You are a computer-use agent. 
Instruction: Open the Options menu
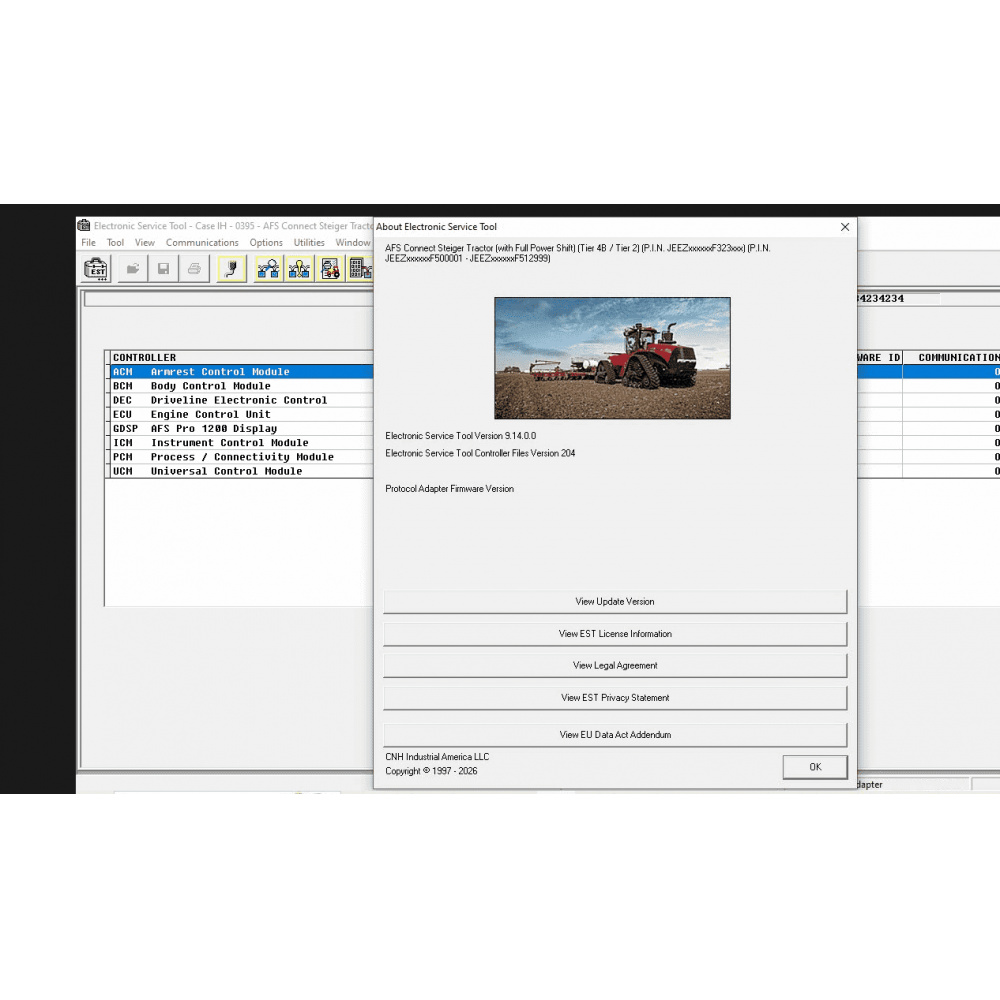tap(266, 242)
